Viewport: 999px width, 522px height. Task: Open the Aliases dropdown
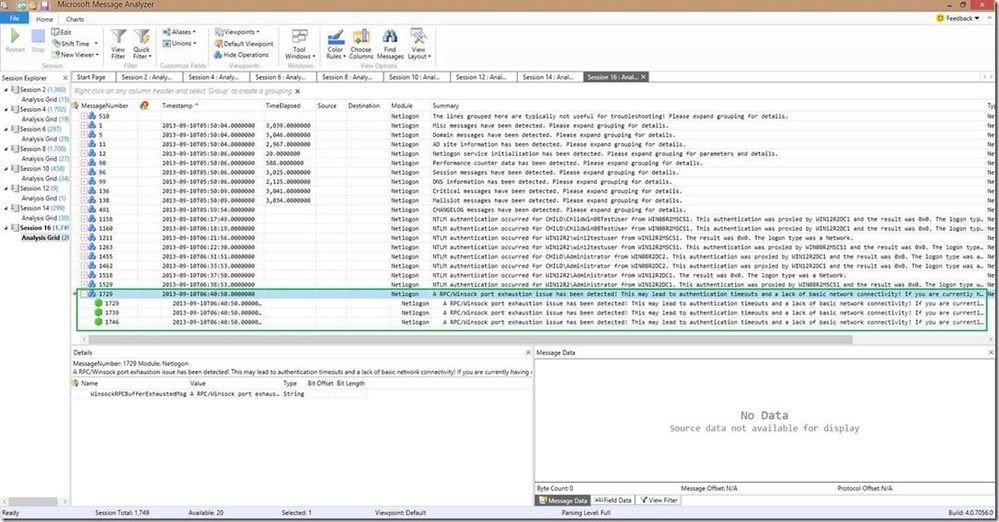(x=178, y=32)
